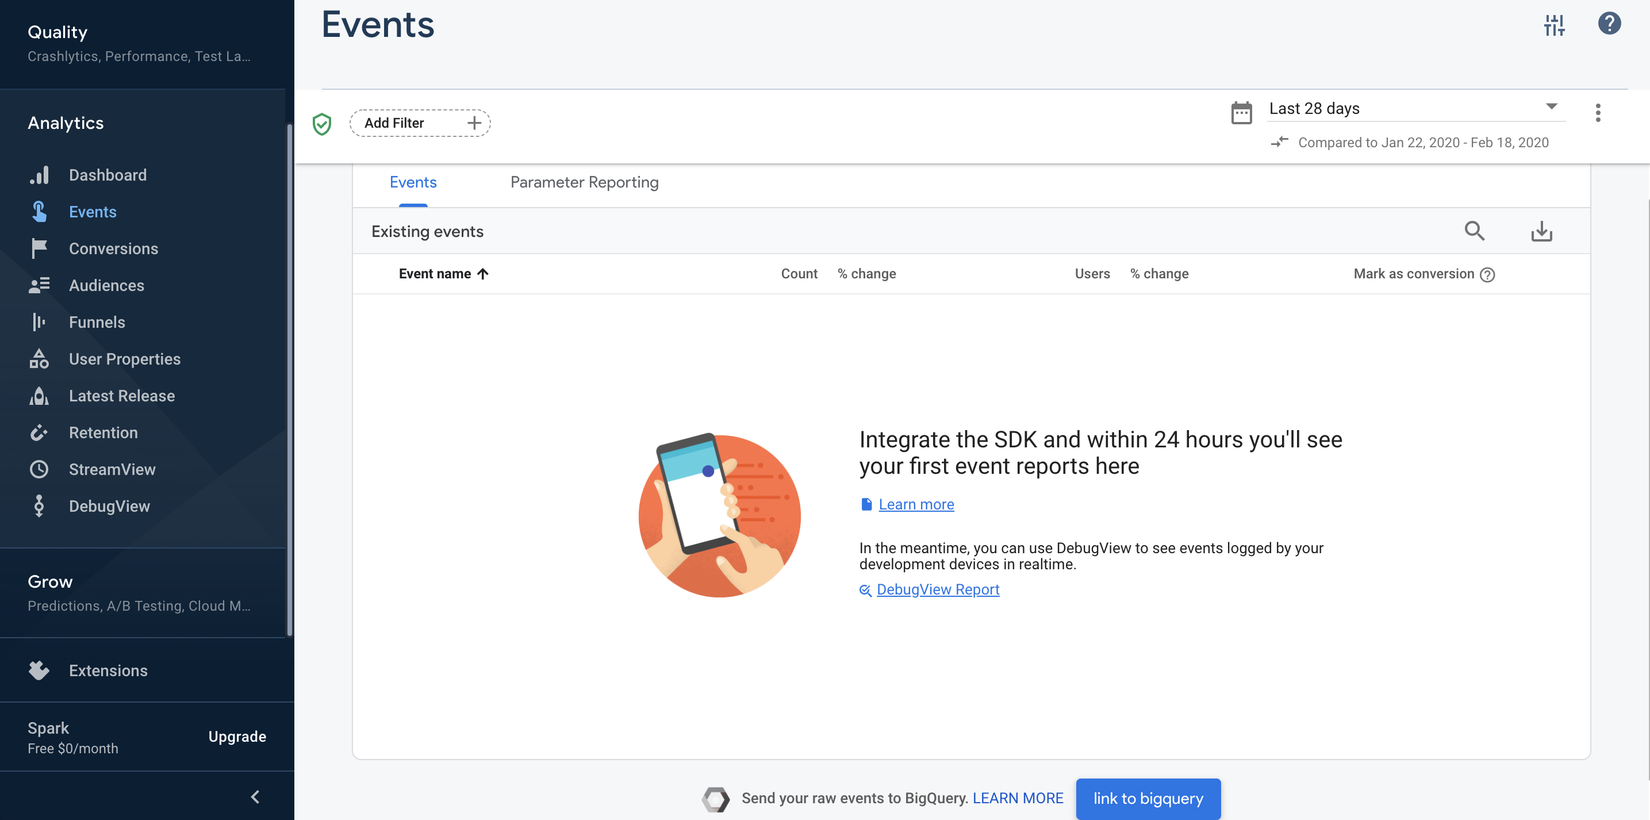The width and height of the screenshot is (1650, 820).
Task: Open the DebugView Report link
Action: (x=938, y=590)
